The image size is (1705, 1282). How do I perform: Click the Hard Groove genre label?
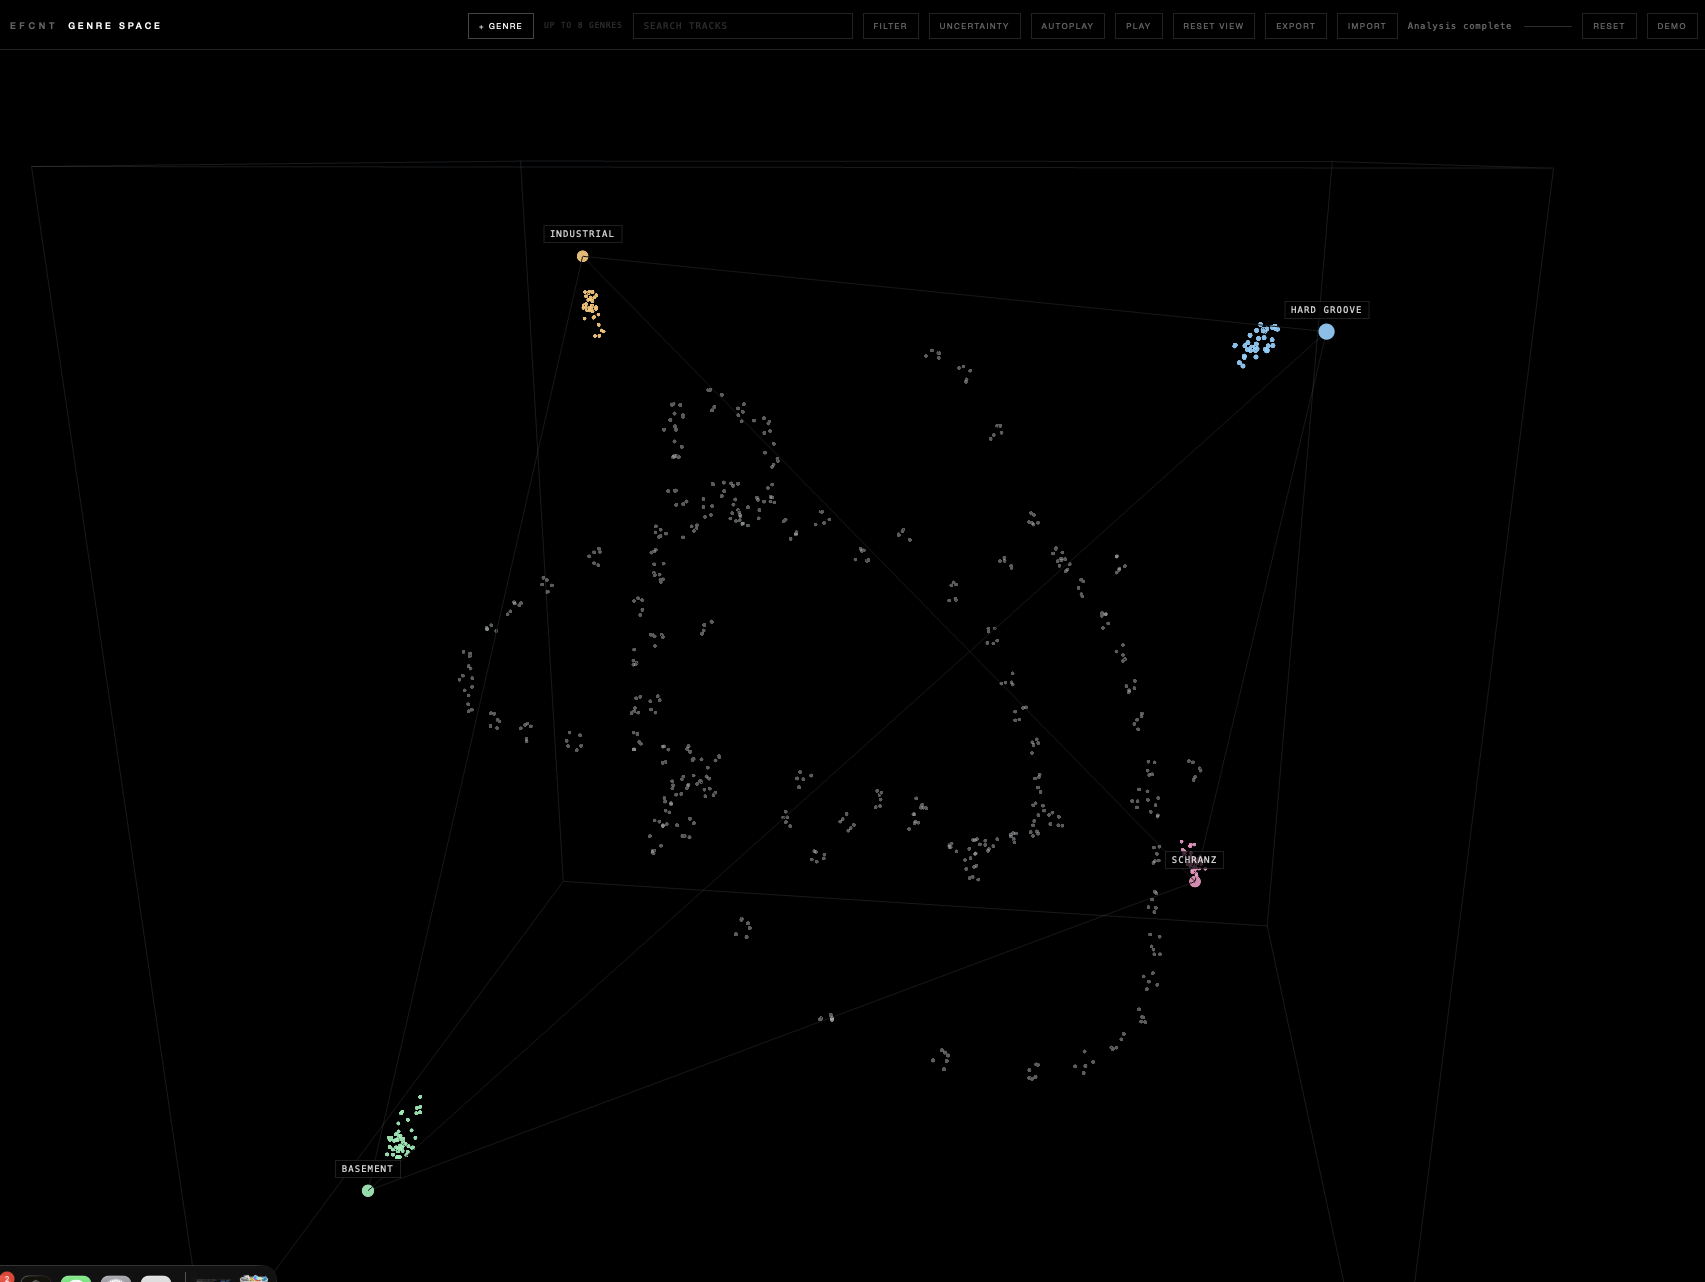point(1326,310)
